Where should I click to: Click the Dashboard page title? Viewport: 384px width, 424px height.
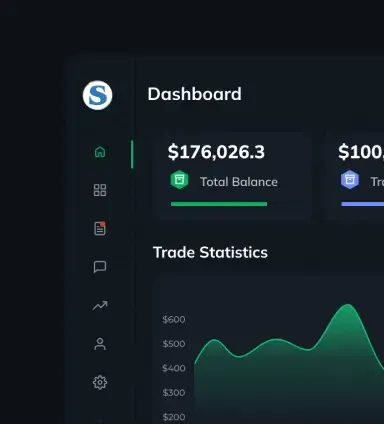click(194, 94)
